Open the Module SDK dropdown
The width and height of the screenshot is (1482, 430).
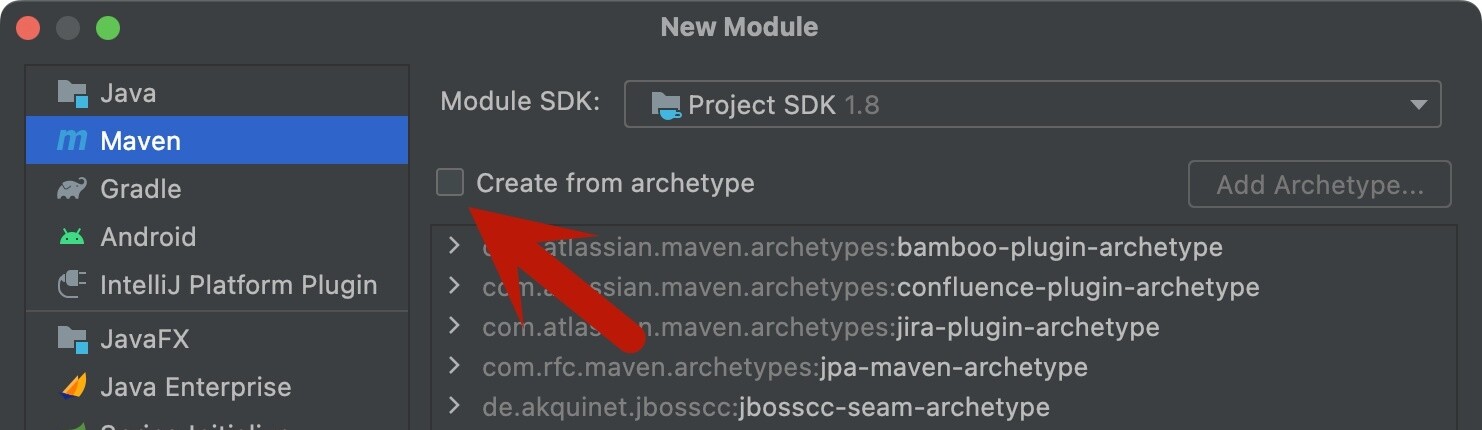pos(1417,105)
